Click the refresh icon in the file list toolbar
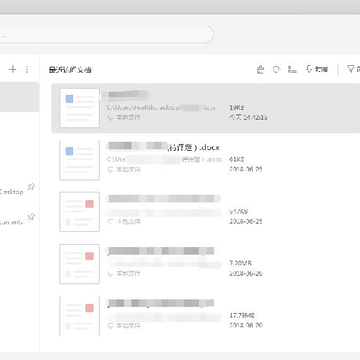Image resolution: width=360 pixels, height=360 pixels. [276, 69]
